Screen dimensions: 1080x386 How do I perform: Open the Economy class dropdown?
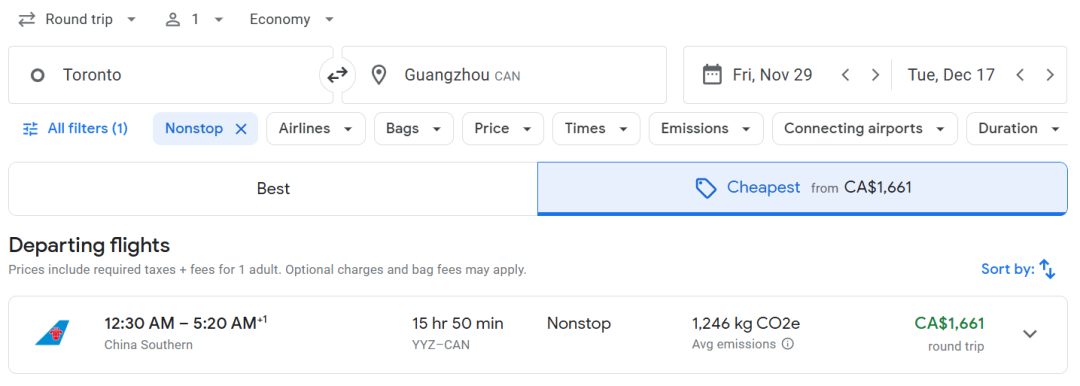click(292, 19)
